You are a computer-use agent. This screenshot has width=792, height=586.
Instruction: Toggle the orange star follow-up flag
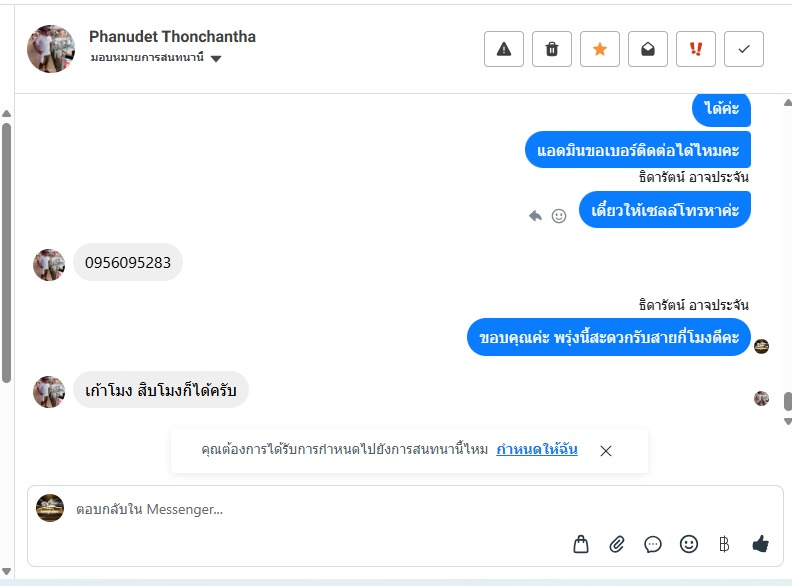click(600, 49)
